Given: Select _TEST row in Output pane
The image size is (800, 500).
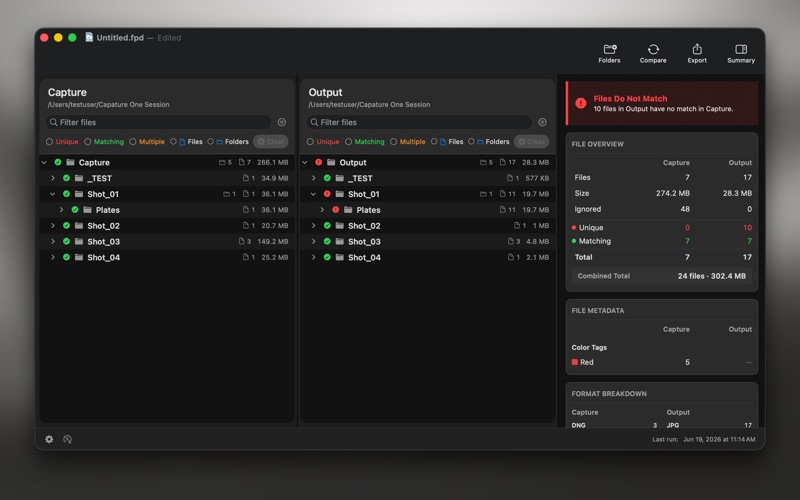Looking at the screenshot, I should coord(428,178).
